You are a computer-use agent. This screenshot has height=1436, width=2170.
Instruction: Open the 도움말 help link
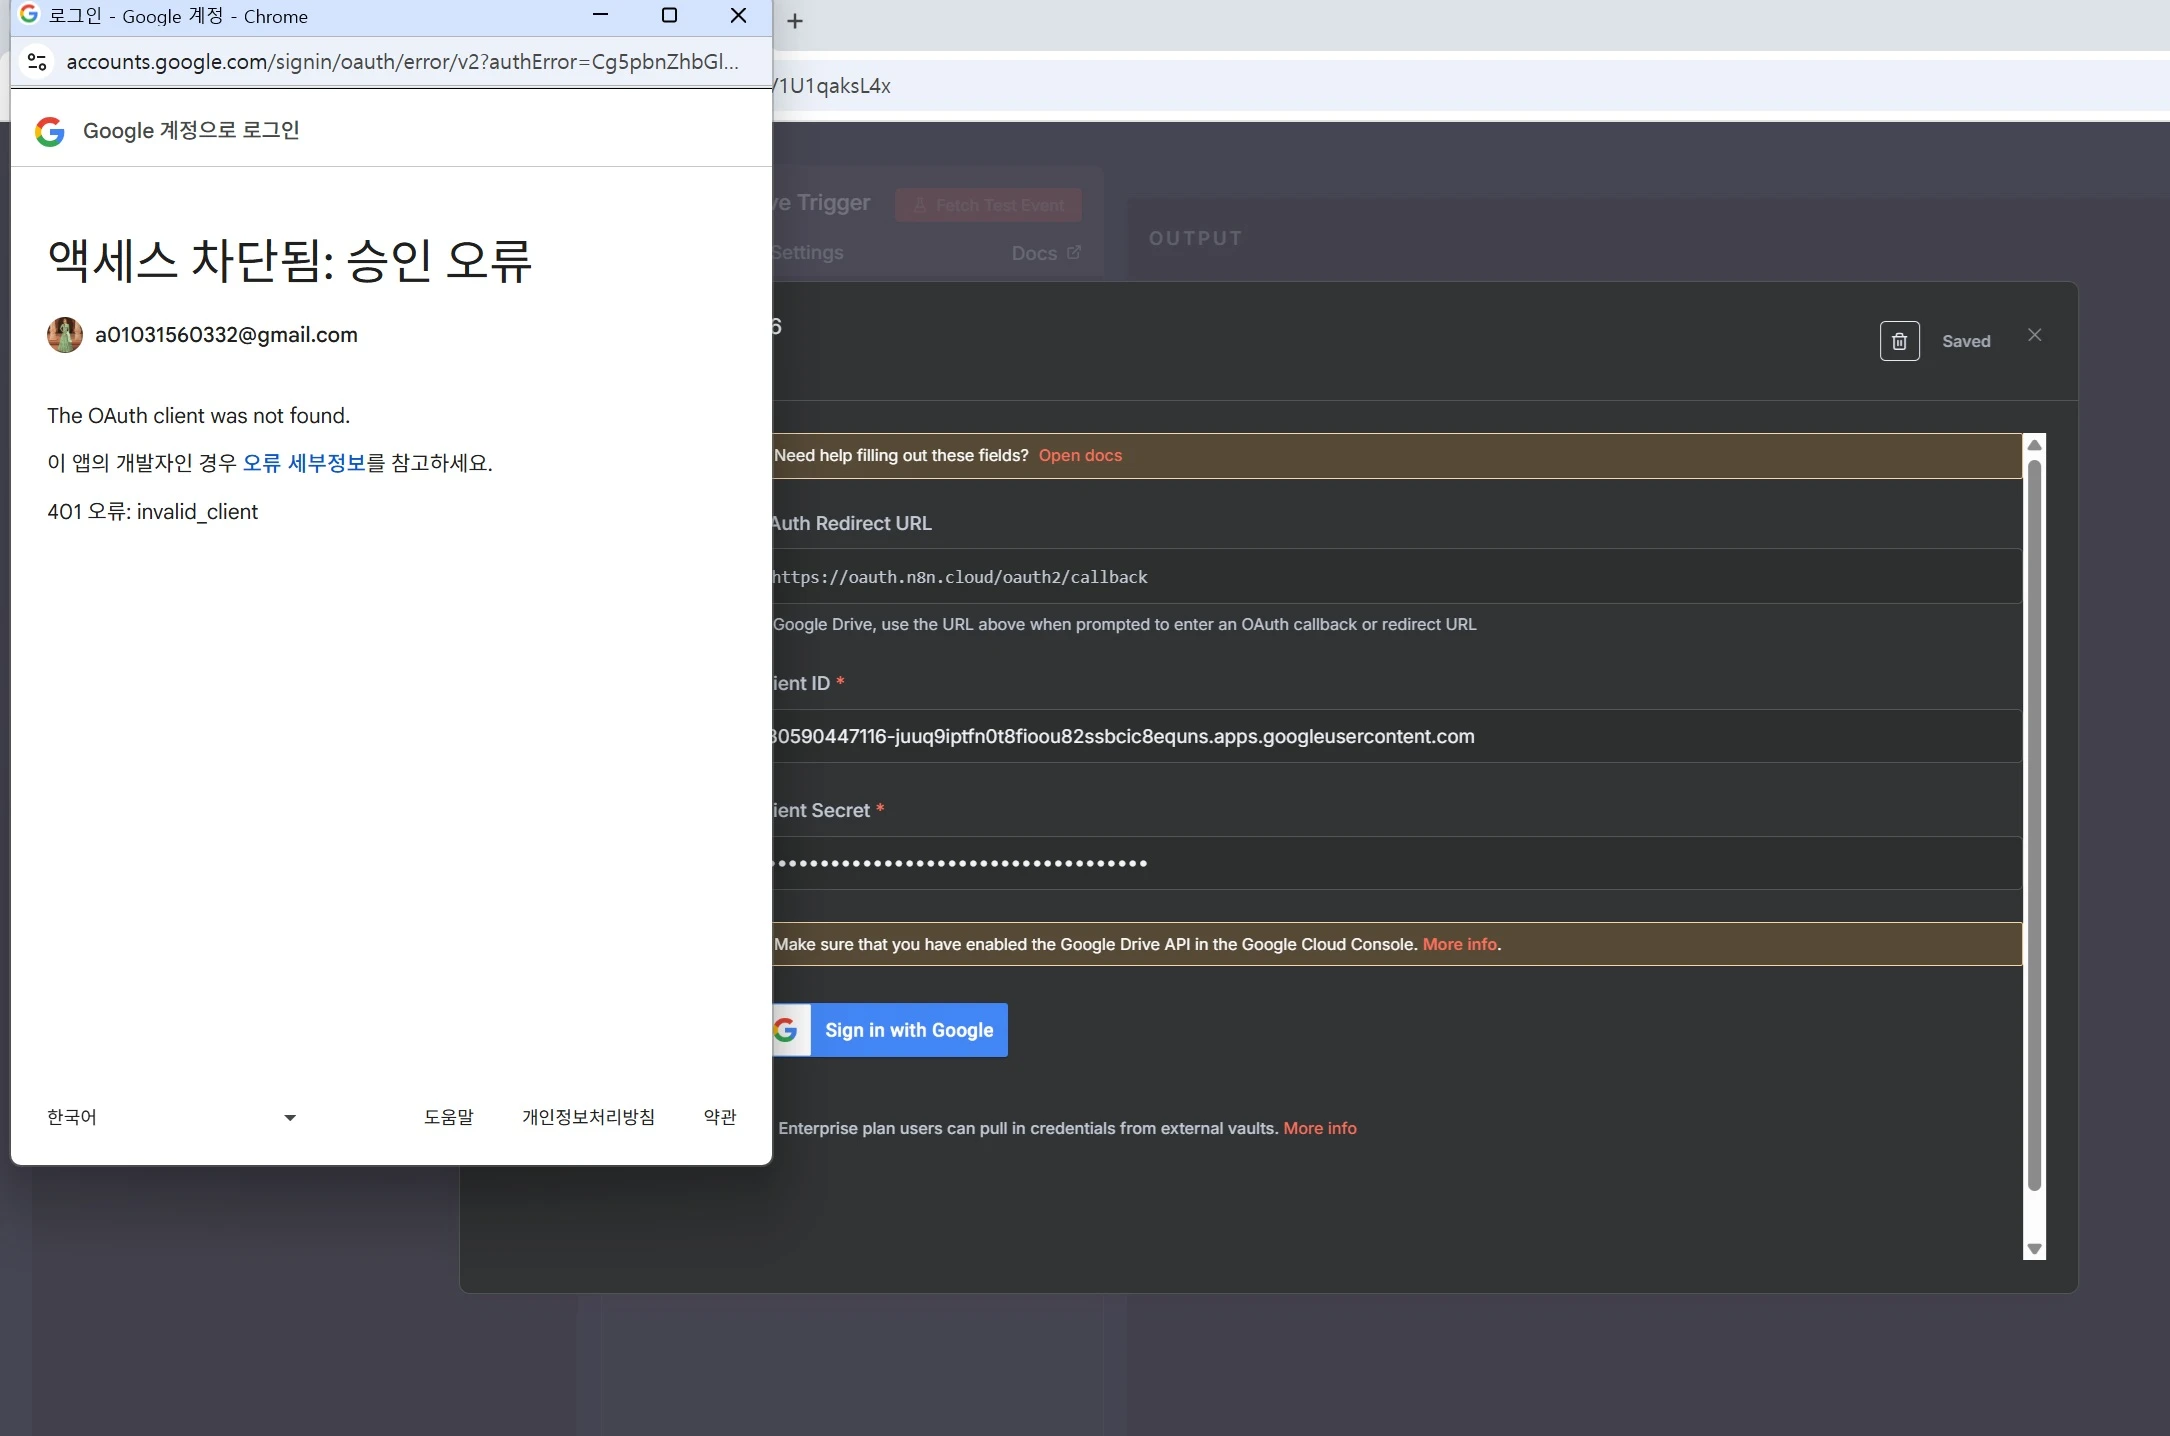pyautogui.click(x=448, y=1117)
